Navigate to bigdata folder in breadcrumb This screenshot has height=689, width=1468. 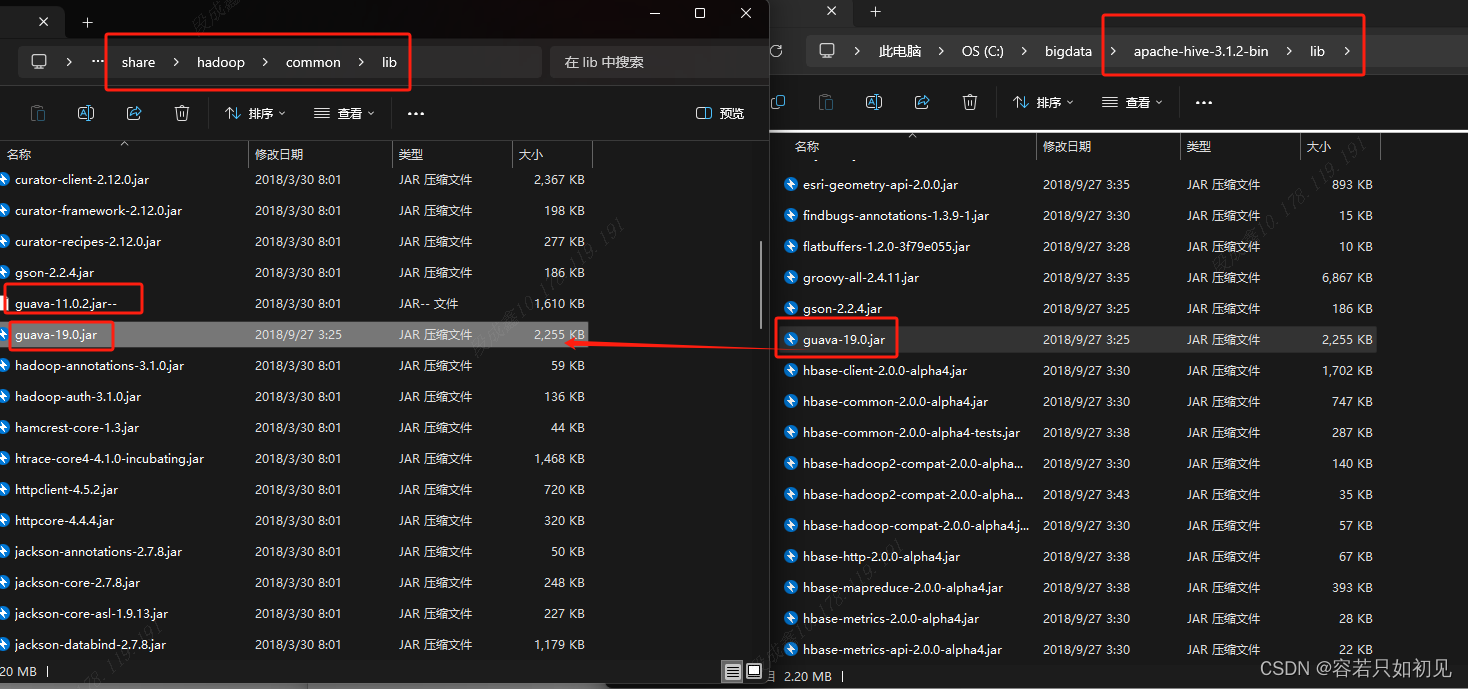[x=1068, y=51]
